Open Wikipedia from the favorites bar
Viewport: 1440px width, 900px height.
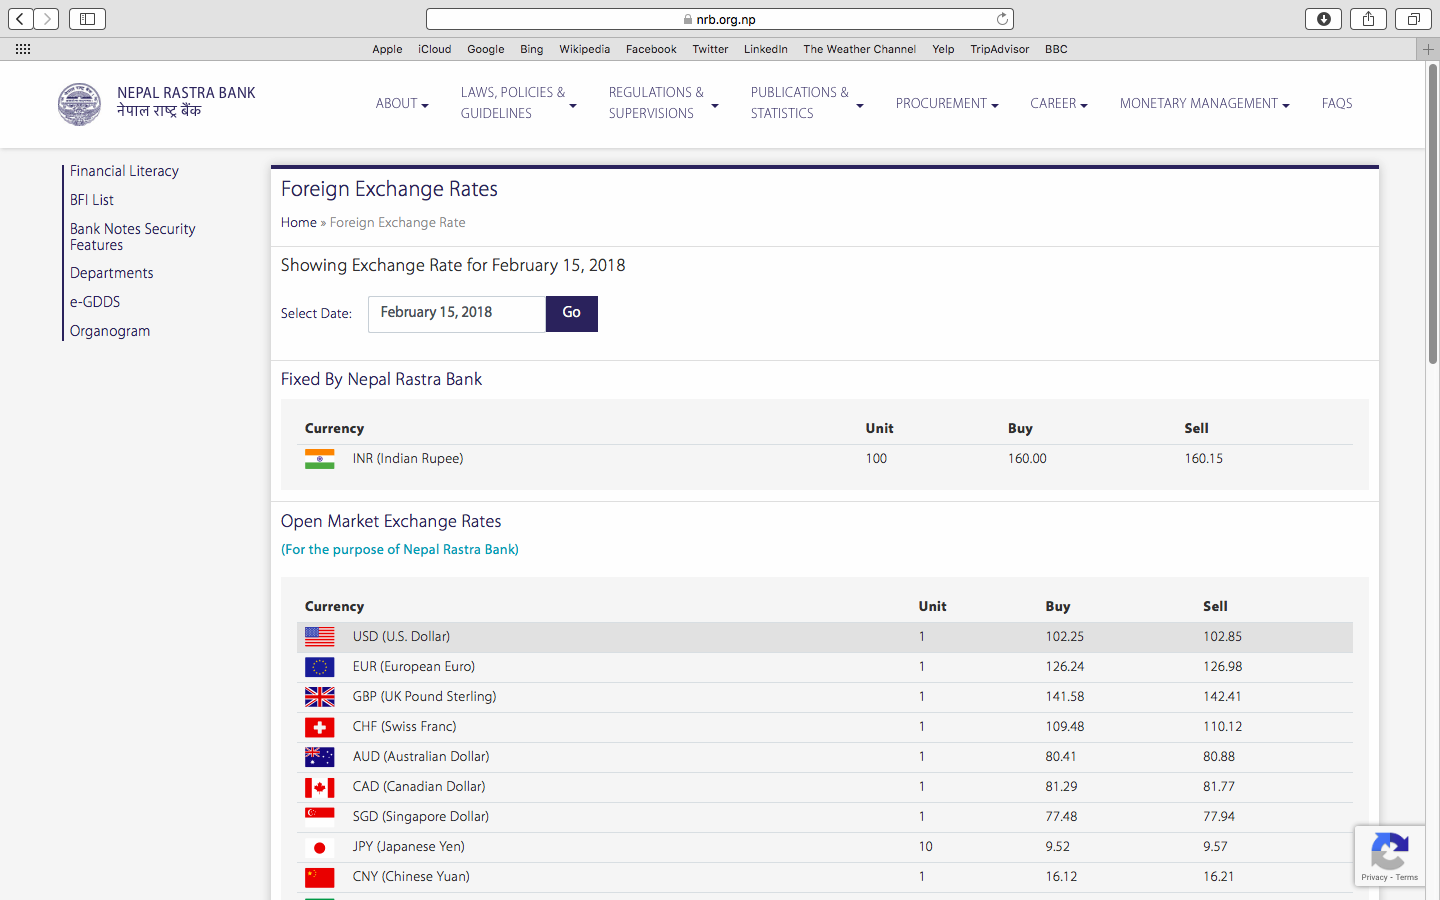pos(584,49)
